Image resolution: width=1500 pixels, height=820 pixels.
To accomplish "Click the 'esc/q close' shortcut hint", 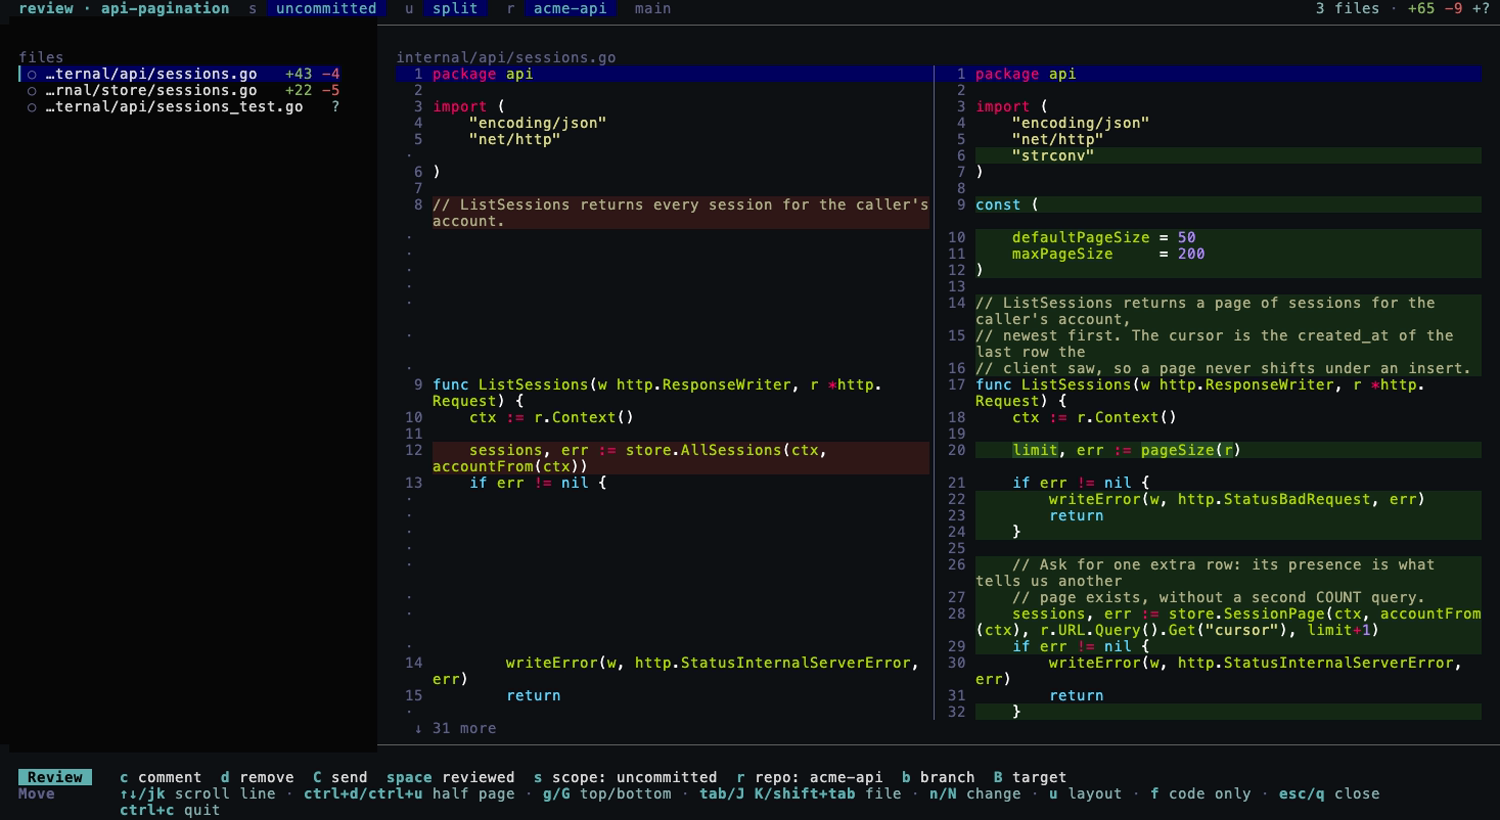I will (x=1329, y=794).
